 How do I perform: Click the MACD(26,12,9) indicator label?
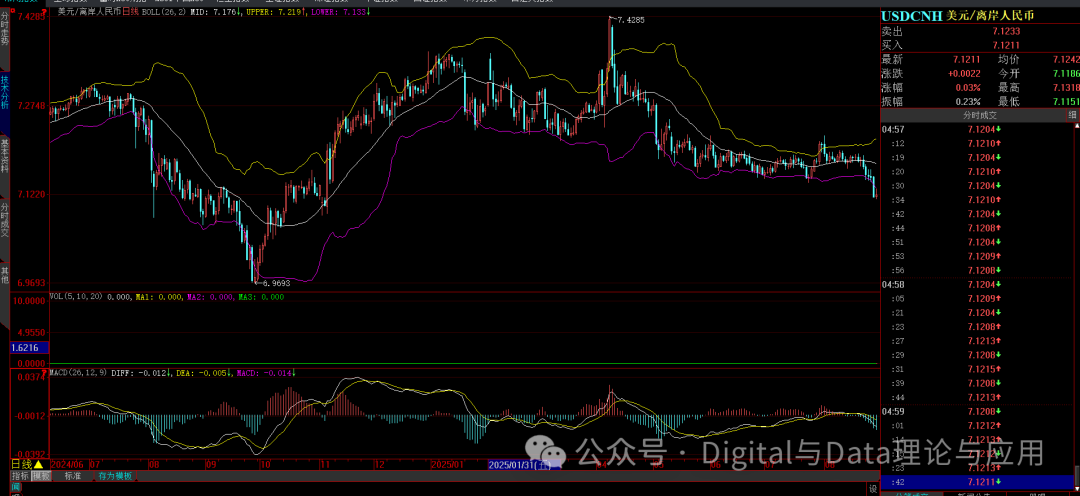pos(79,373)
